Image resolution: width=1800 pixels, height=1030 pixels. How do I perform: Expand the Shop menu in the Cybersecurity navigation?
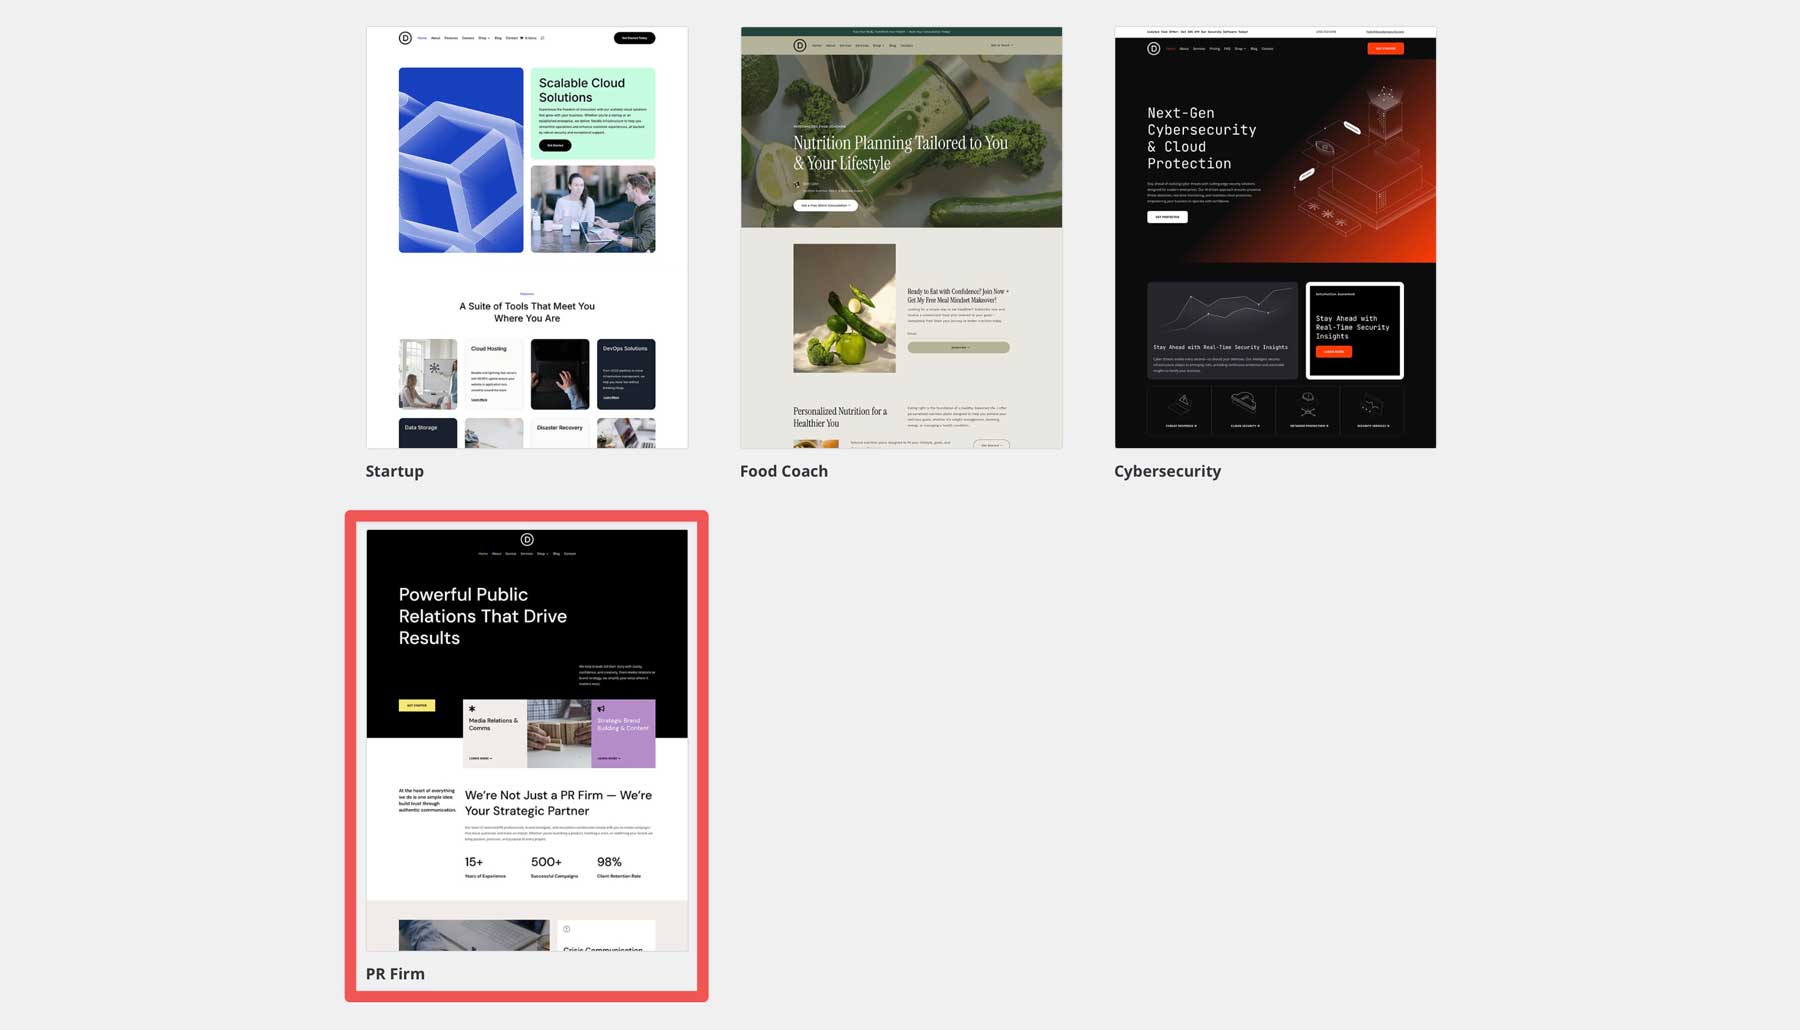pyautogui.click(x=1239, y=48)
